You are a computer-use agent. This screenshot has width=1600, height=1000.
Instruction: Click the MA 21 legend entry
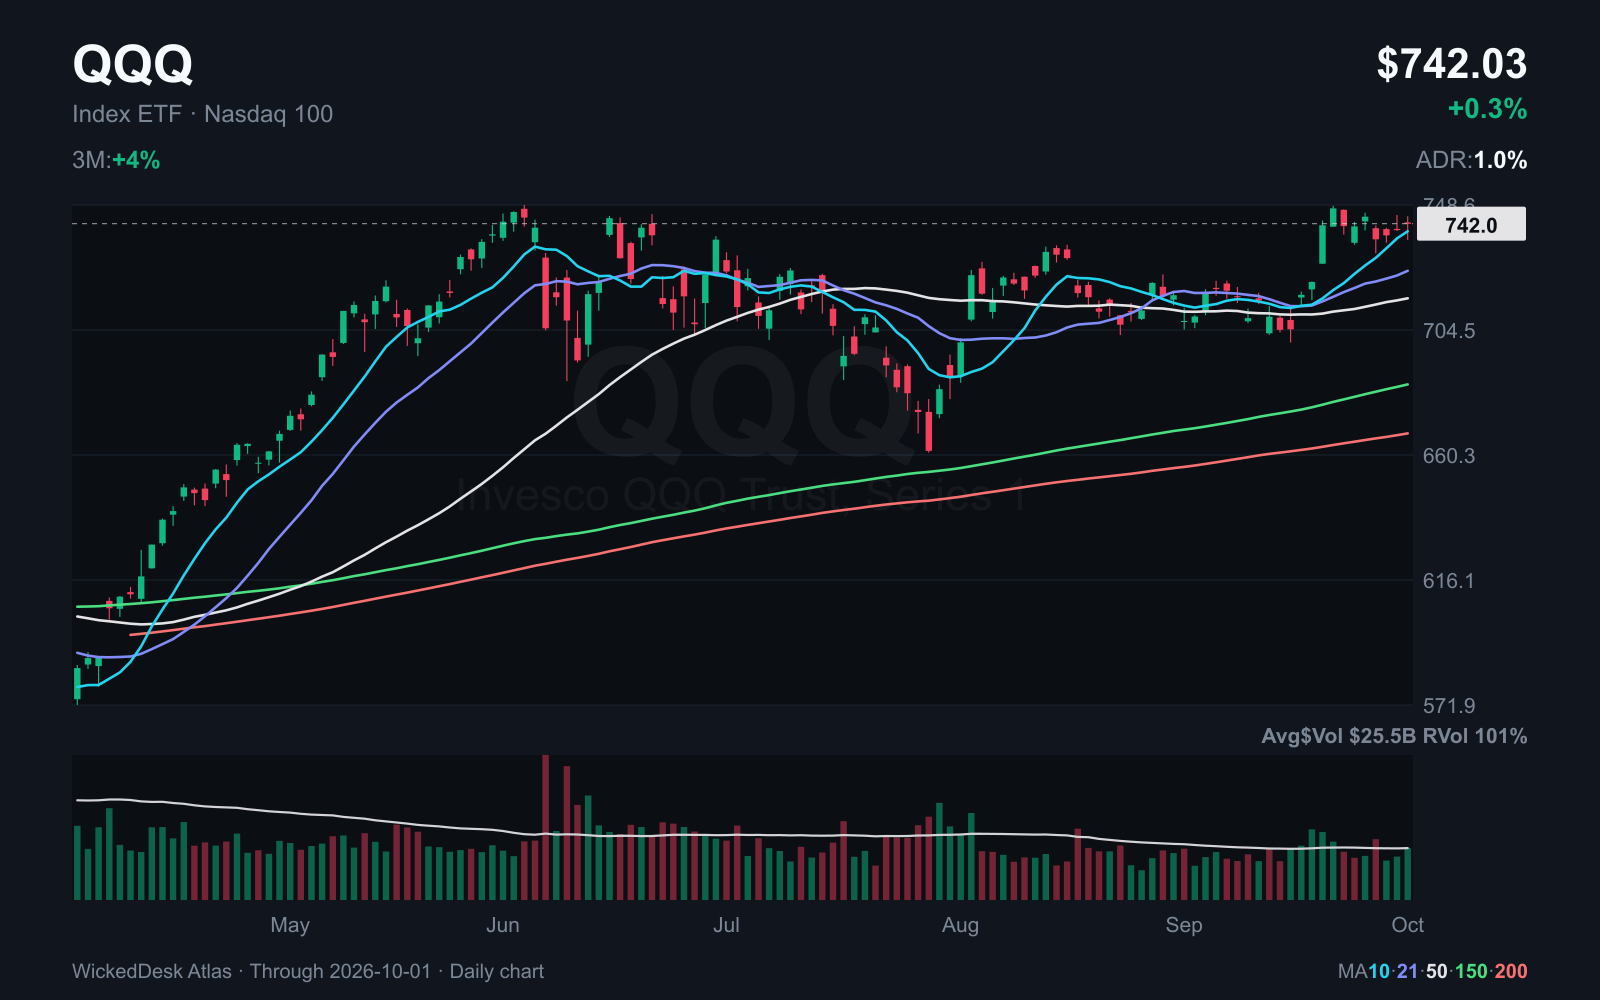(1408, 971)
